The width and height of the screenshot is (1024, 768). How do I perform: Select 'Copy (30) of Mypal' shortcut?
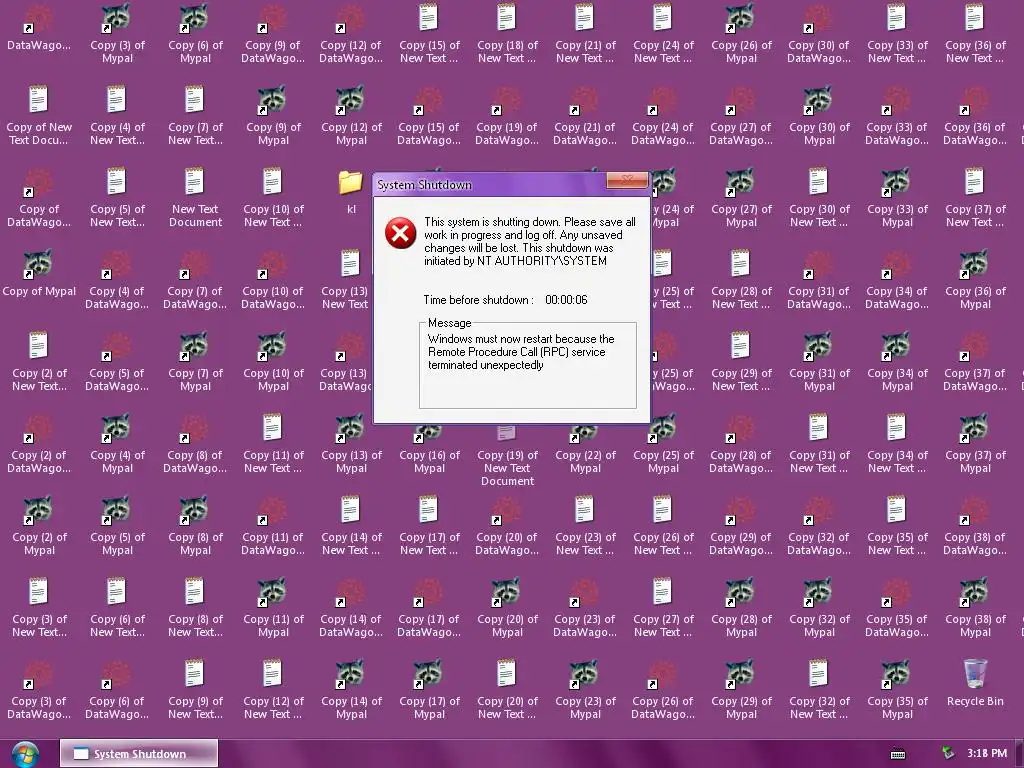coord(819,115)
